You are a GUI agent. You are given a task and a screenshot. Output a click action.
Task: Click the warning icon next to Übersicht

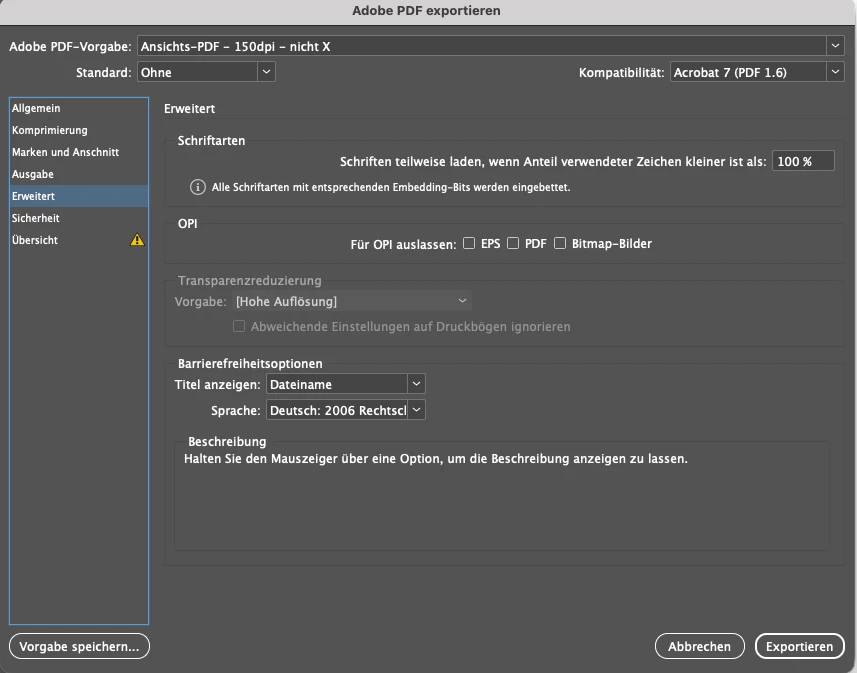click(137, 239)
